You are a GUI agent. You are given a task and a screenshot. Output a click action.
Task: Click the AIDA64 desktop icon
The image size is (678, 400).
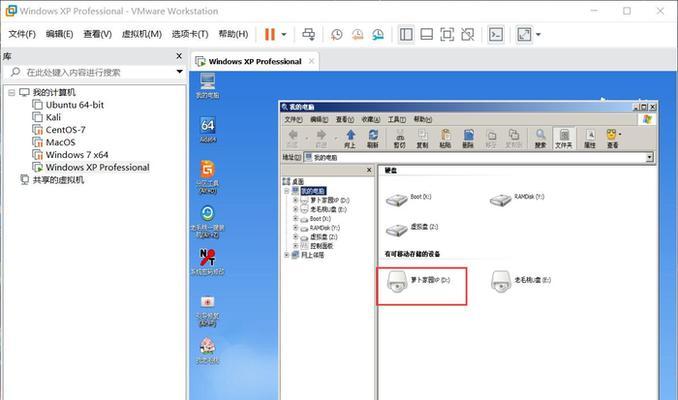208,130
